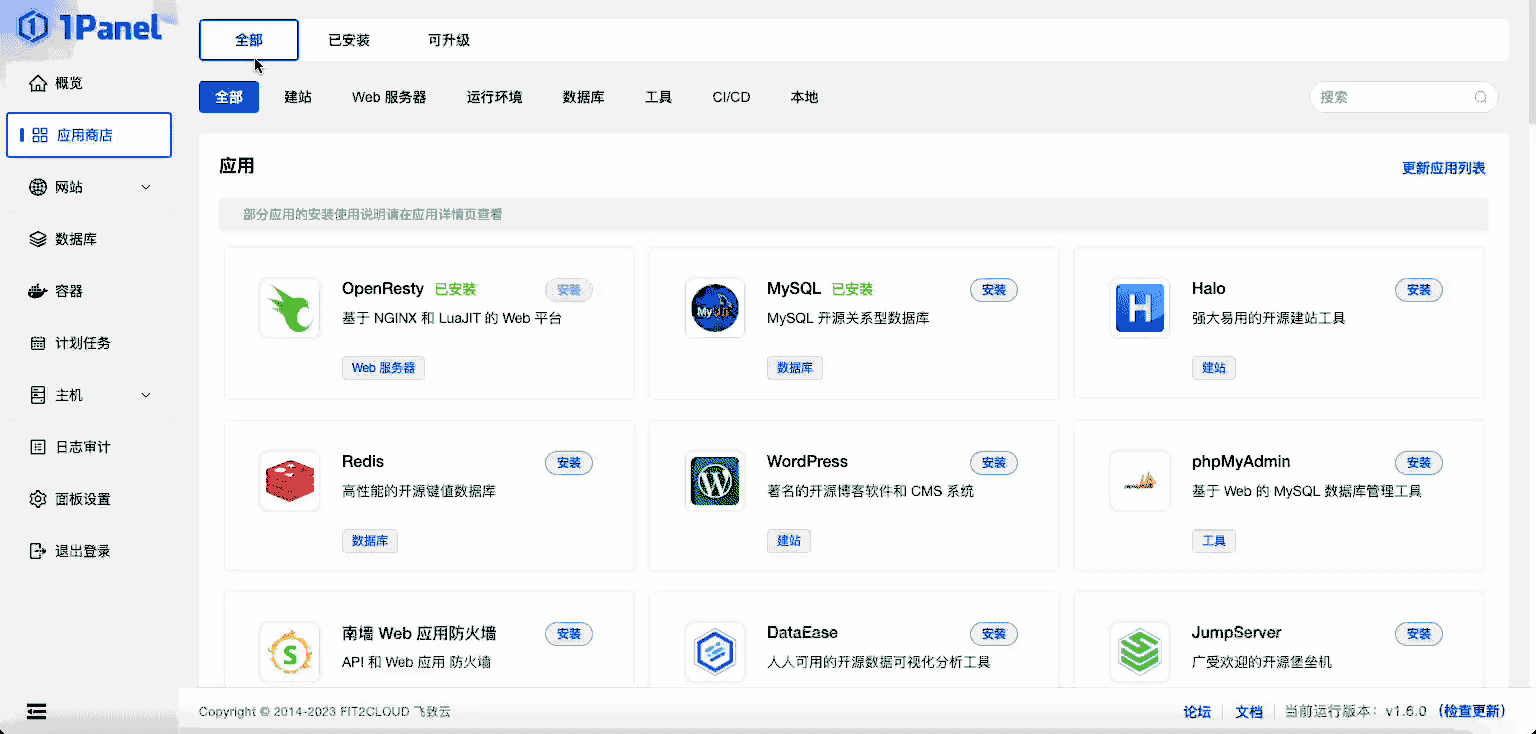
Task: Switch to the 已安装 tab
Action: point(346,40)
